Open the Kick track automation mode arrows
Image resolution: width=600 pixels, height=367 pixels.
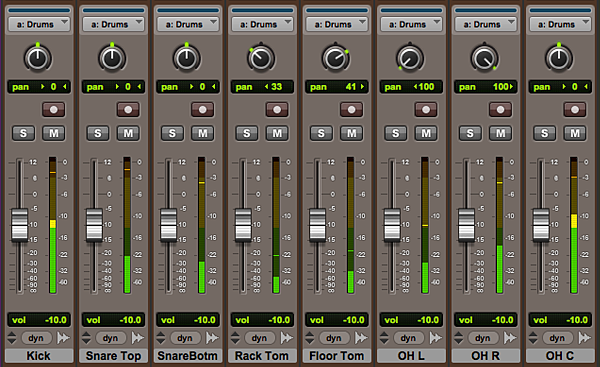pos(12,338)
